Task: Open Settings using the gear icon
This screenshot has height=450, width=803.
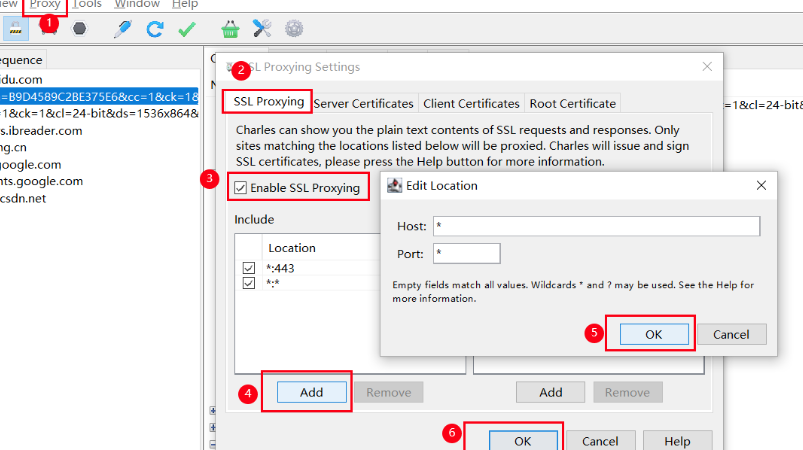Action: click(294, 29)
